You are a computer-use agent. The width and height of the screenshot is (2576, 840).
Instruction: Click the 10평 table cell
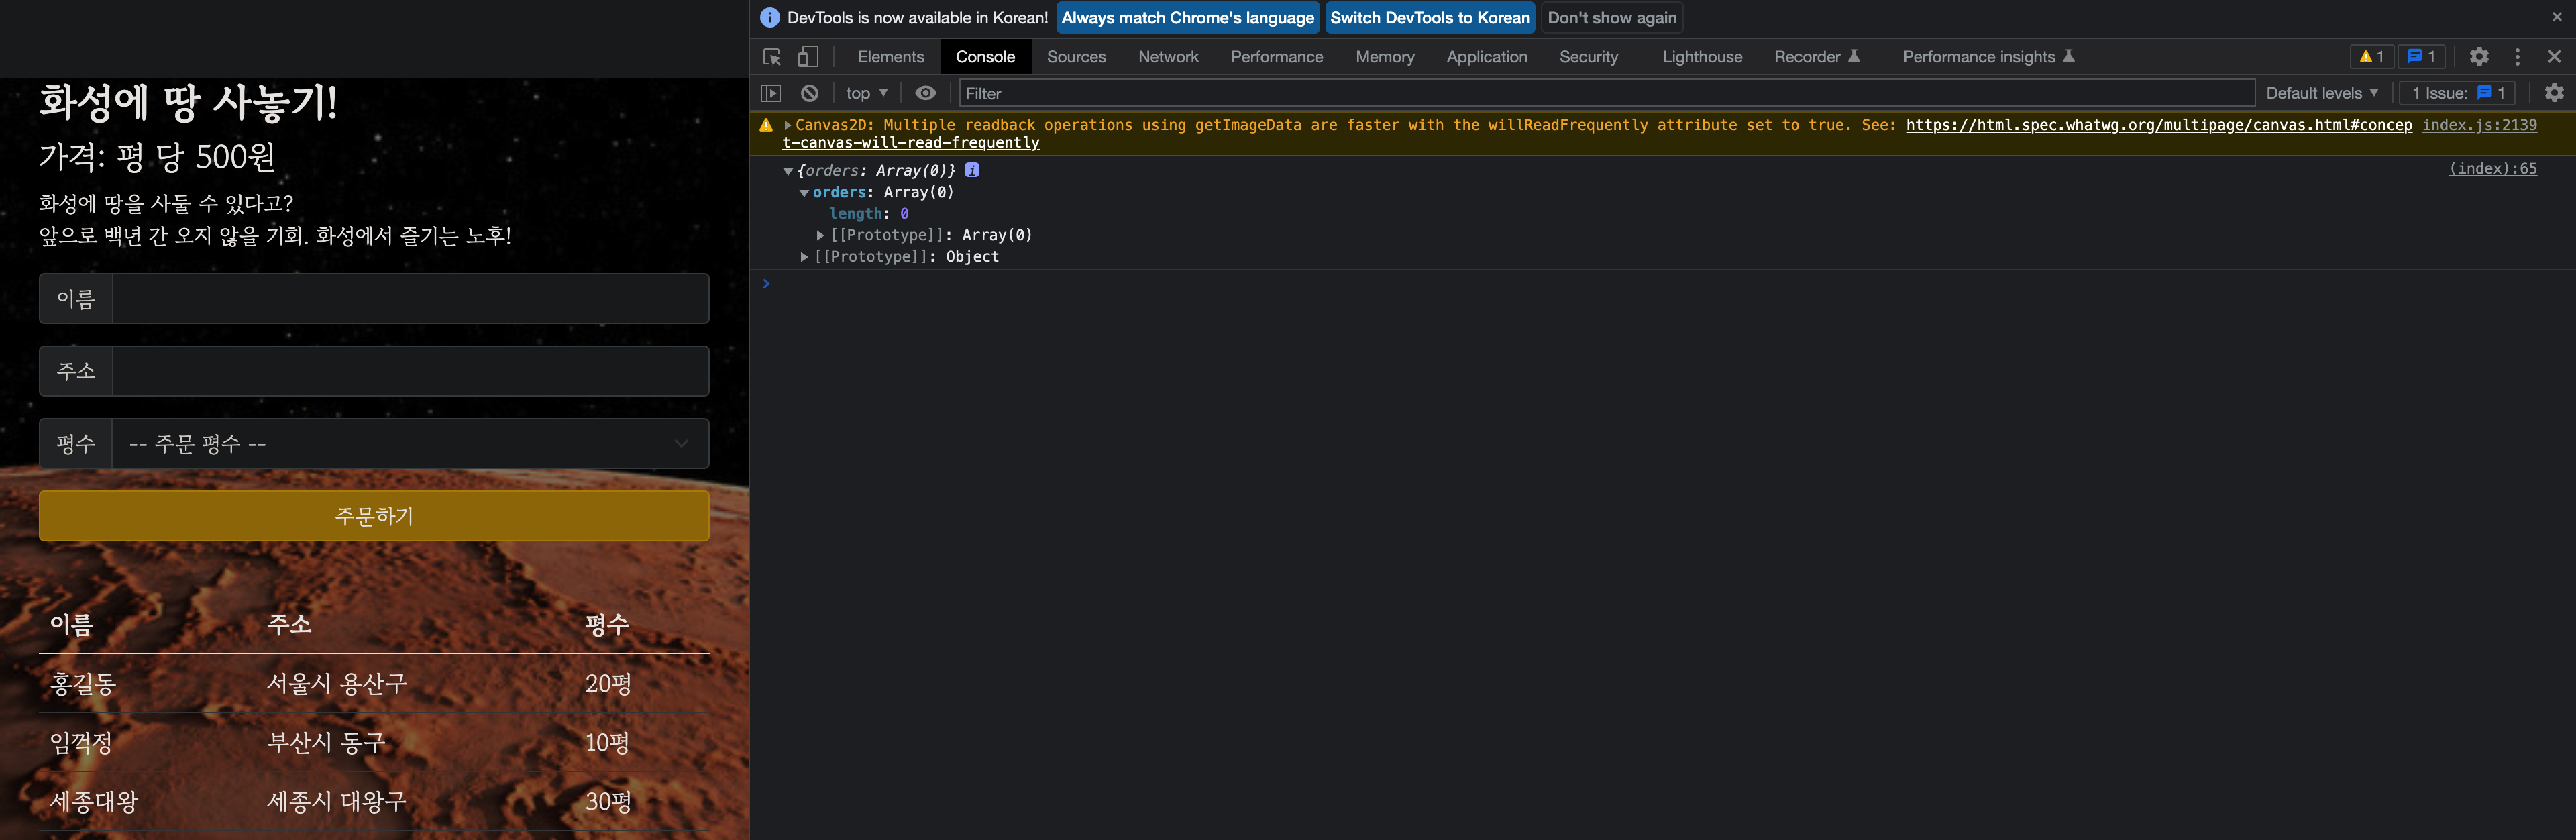(607, 742)
